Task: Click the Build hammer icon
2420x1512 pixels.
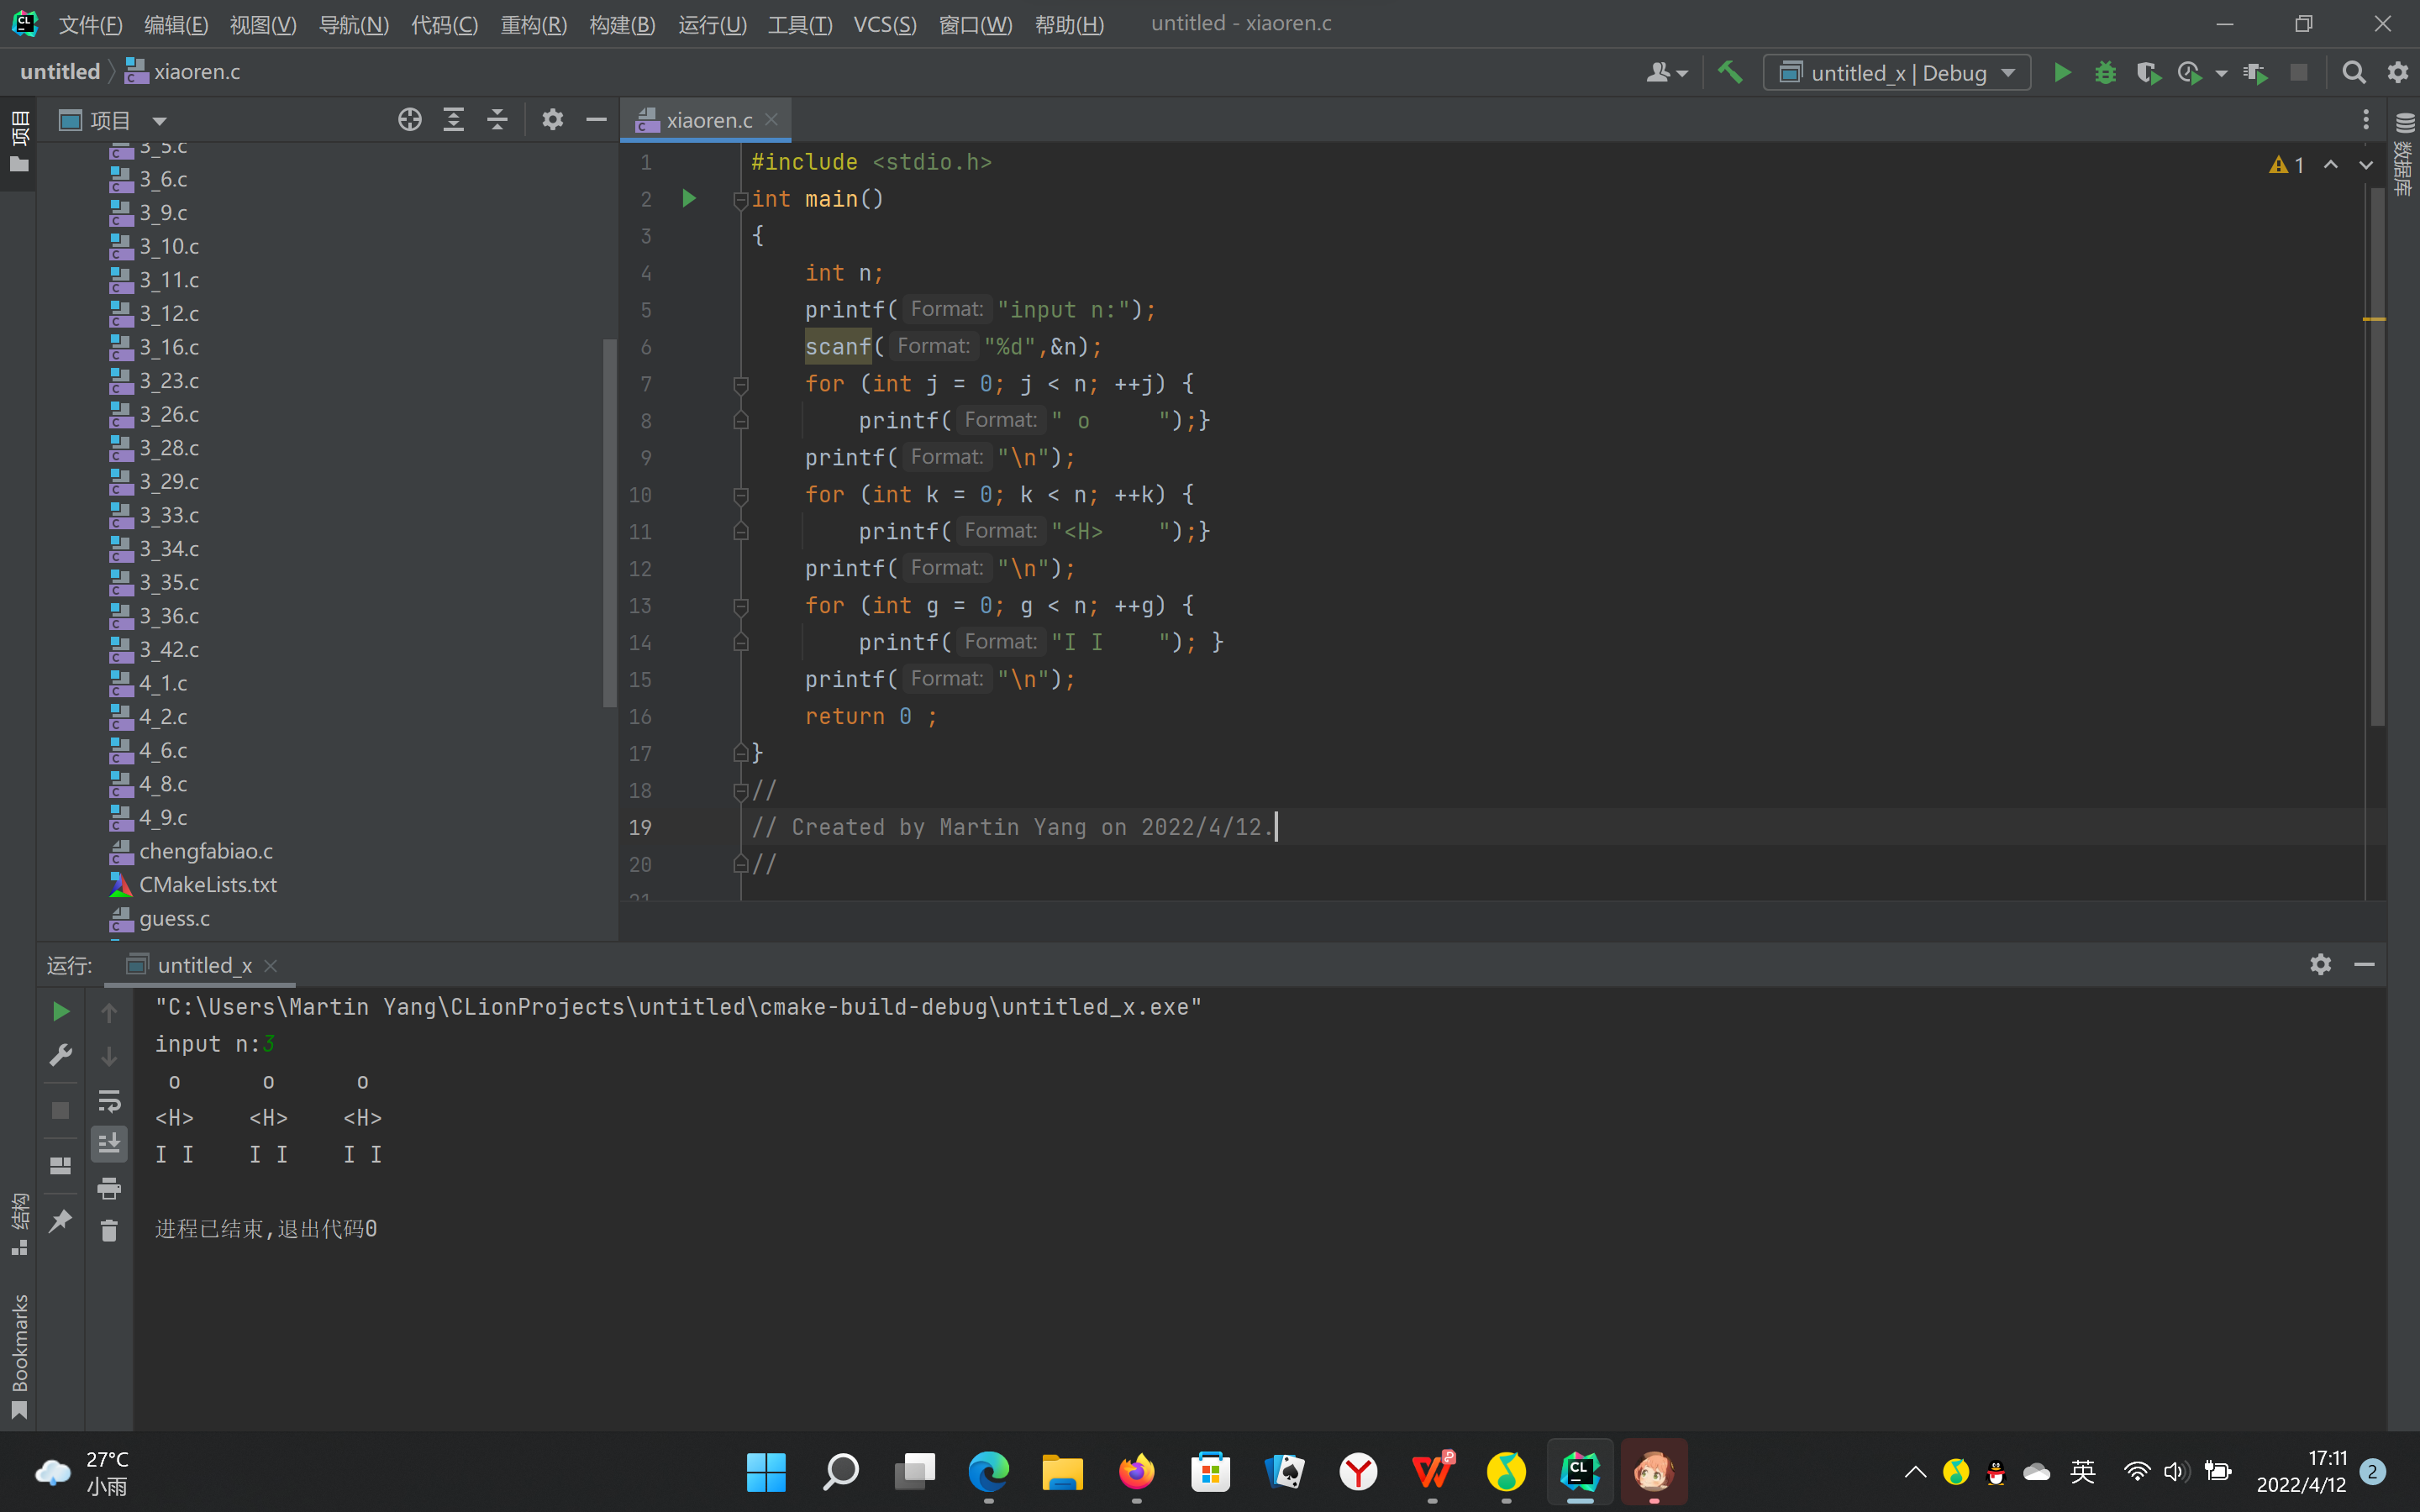Action: pos(1730,72)
